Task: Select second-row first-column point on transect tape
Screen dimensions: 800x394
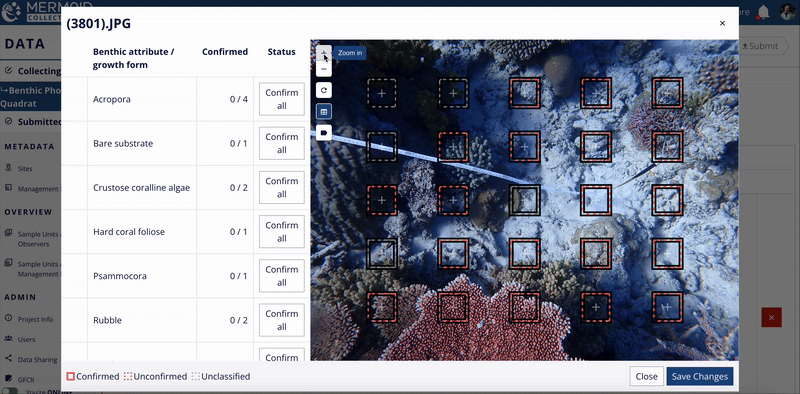Action: [x=381, y=147]
